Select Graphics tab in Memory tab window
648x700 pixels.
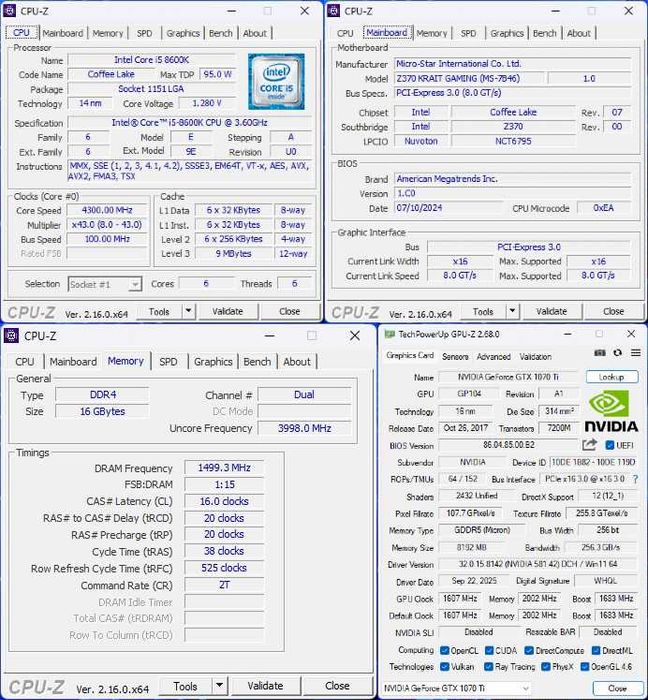(213, 362)
